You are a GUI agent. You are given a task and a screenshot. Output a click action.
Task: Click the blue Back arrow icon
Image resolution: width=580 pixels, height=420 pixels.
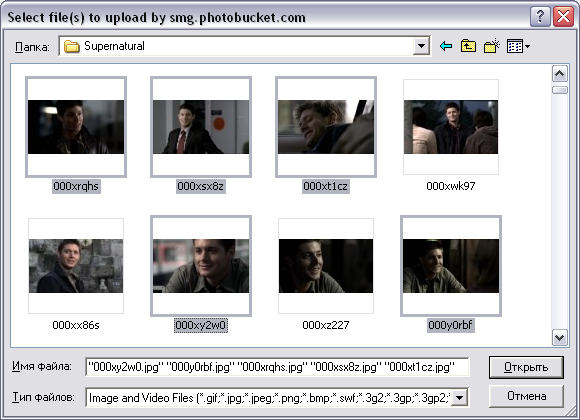point(446,46)
